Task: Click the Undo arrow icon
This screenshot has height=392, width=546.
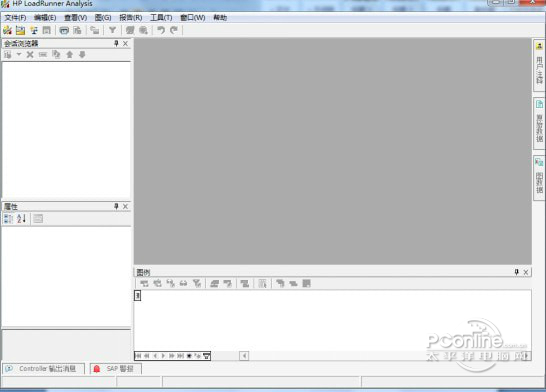Action: click(161, 31)
